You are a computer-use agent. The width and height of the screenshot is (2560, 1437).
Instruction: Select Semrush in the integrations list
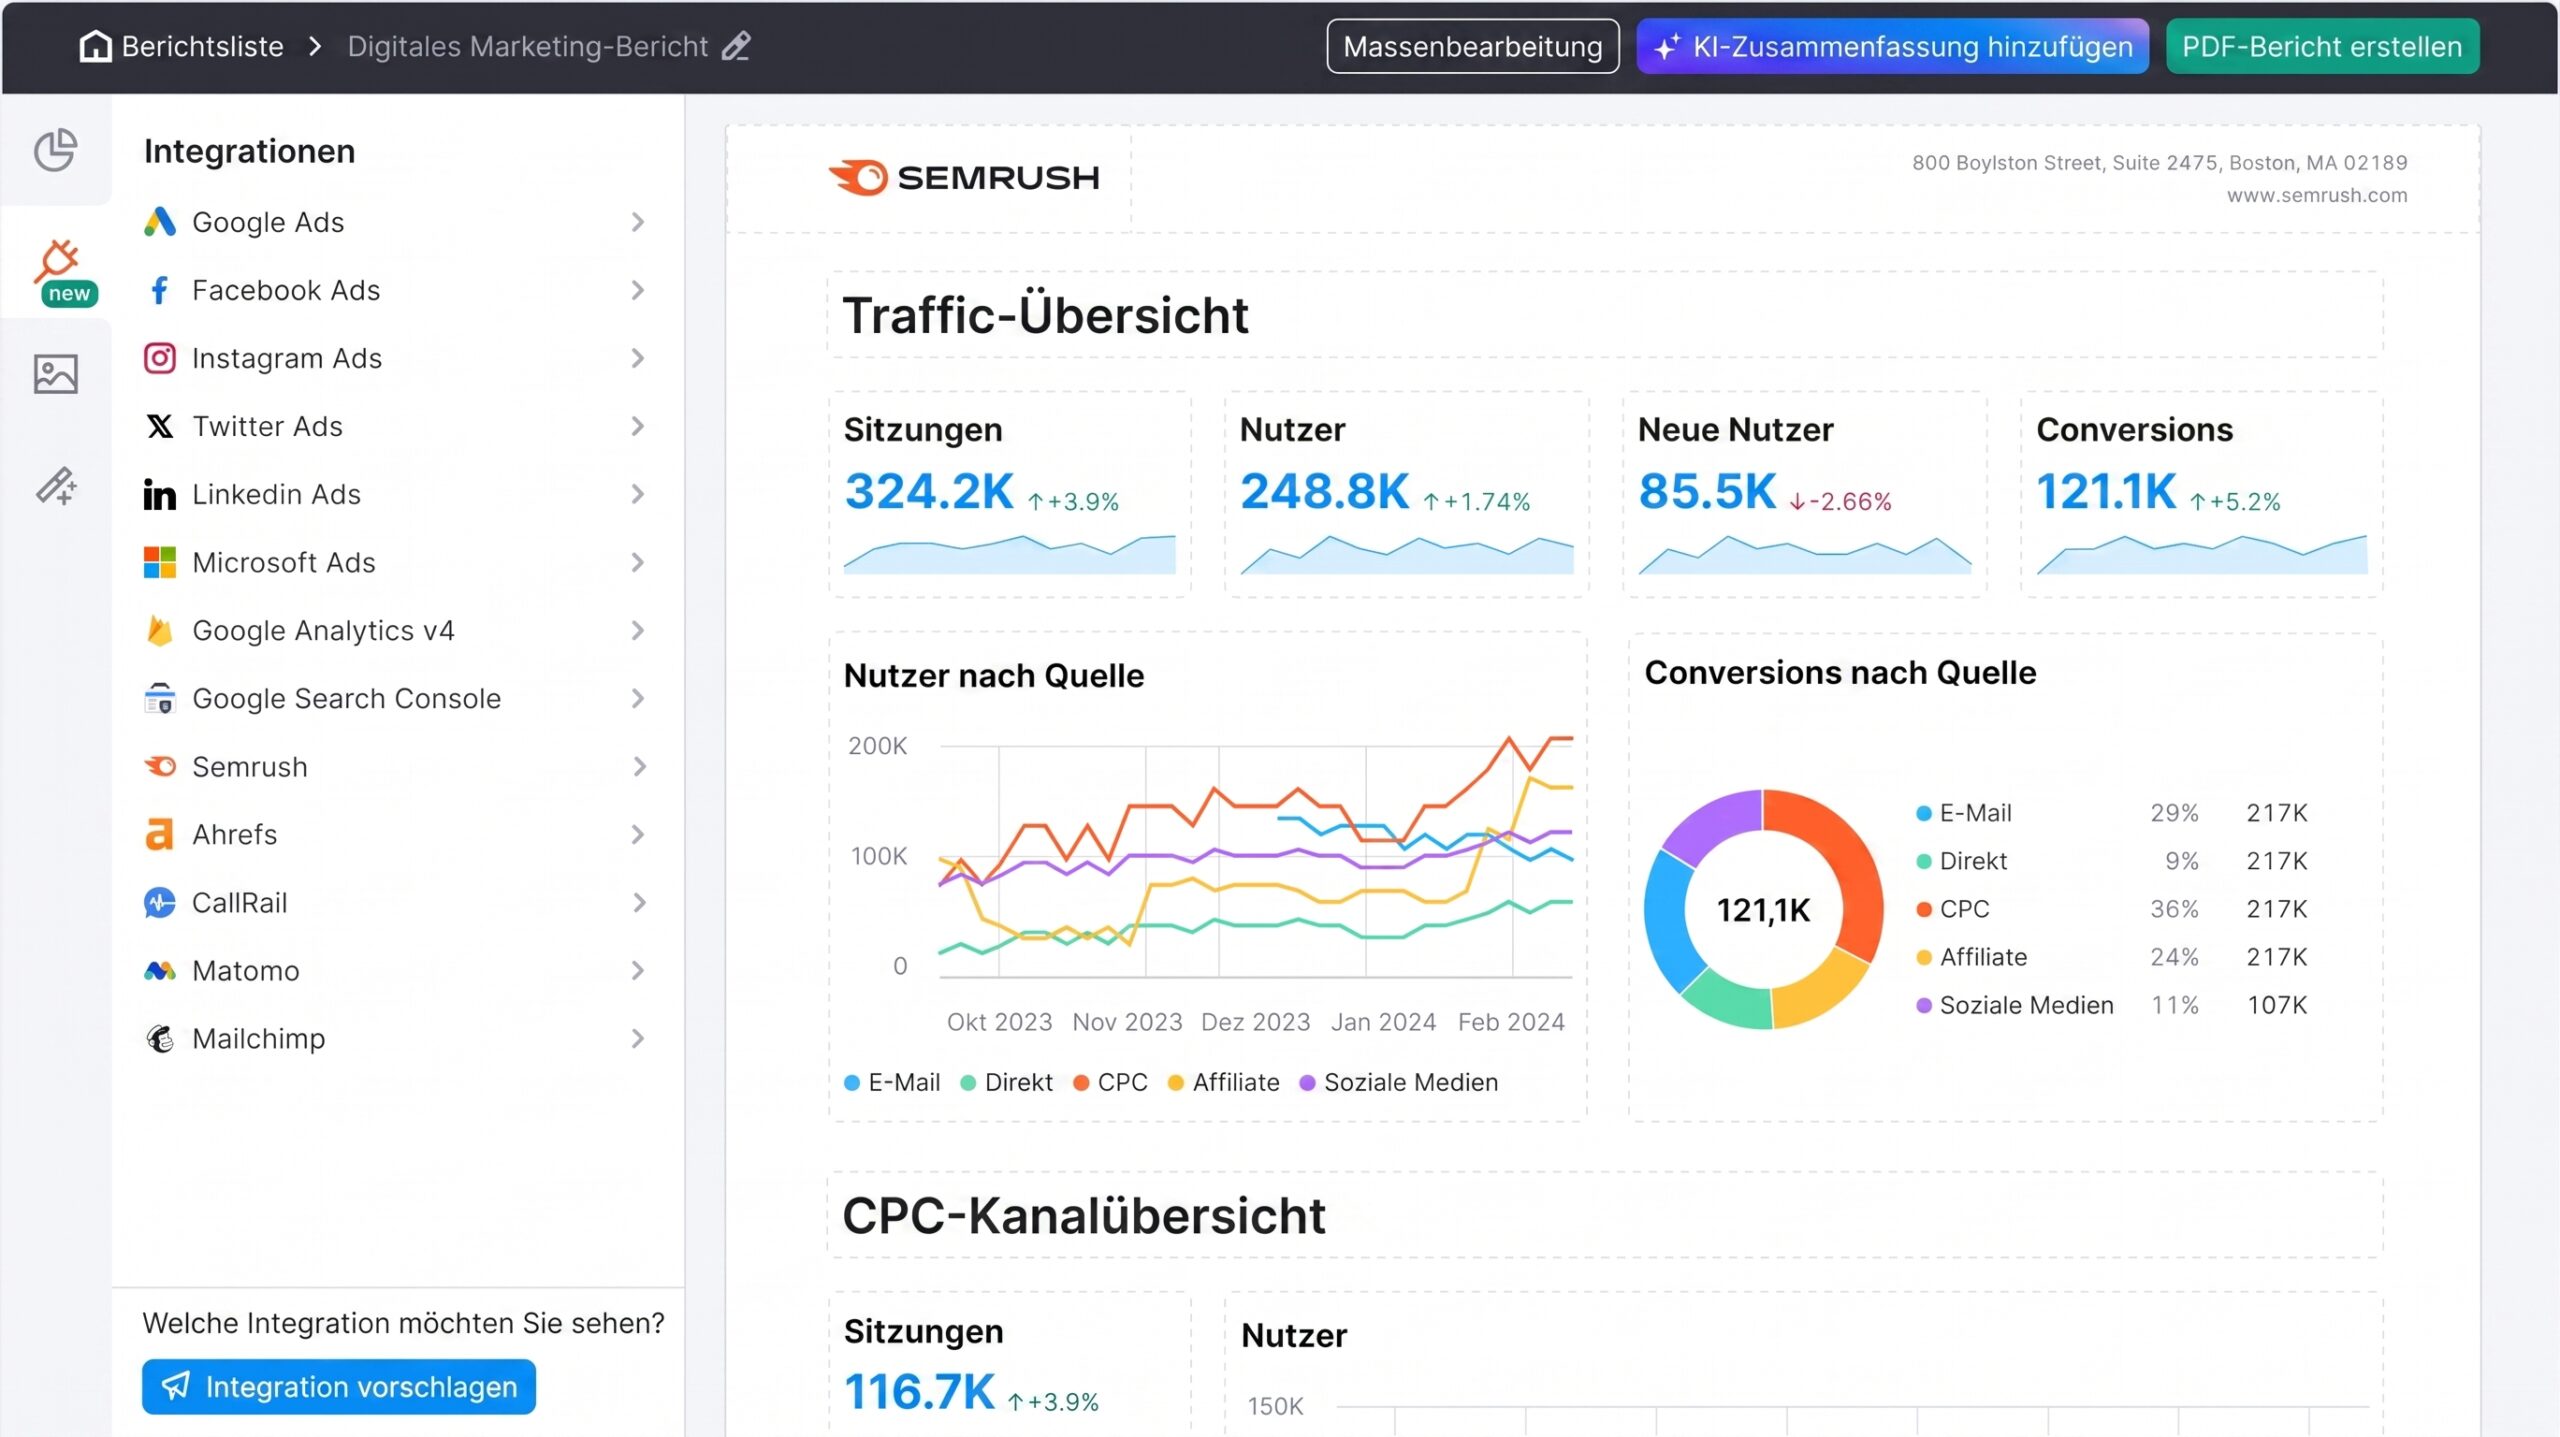click(x=397, y=766)
